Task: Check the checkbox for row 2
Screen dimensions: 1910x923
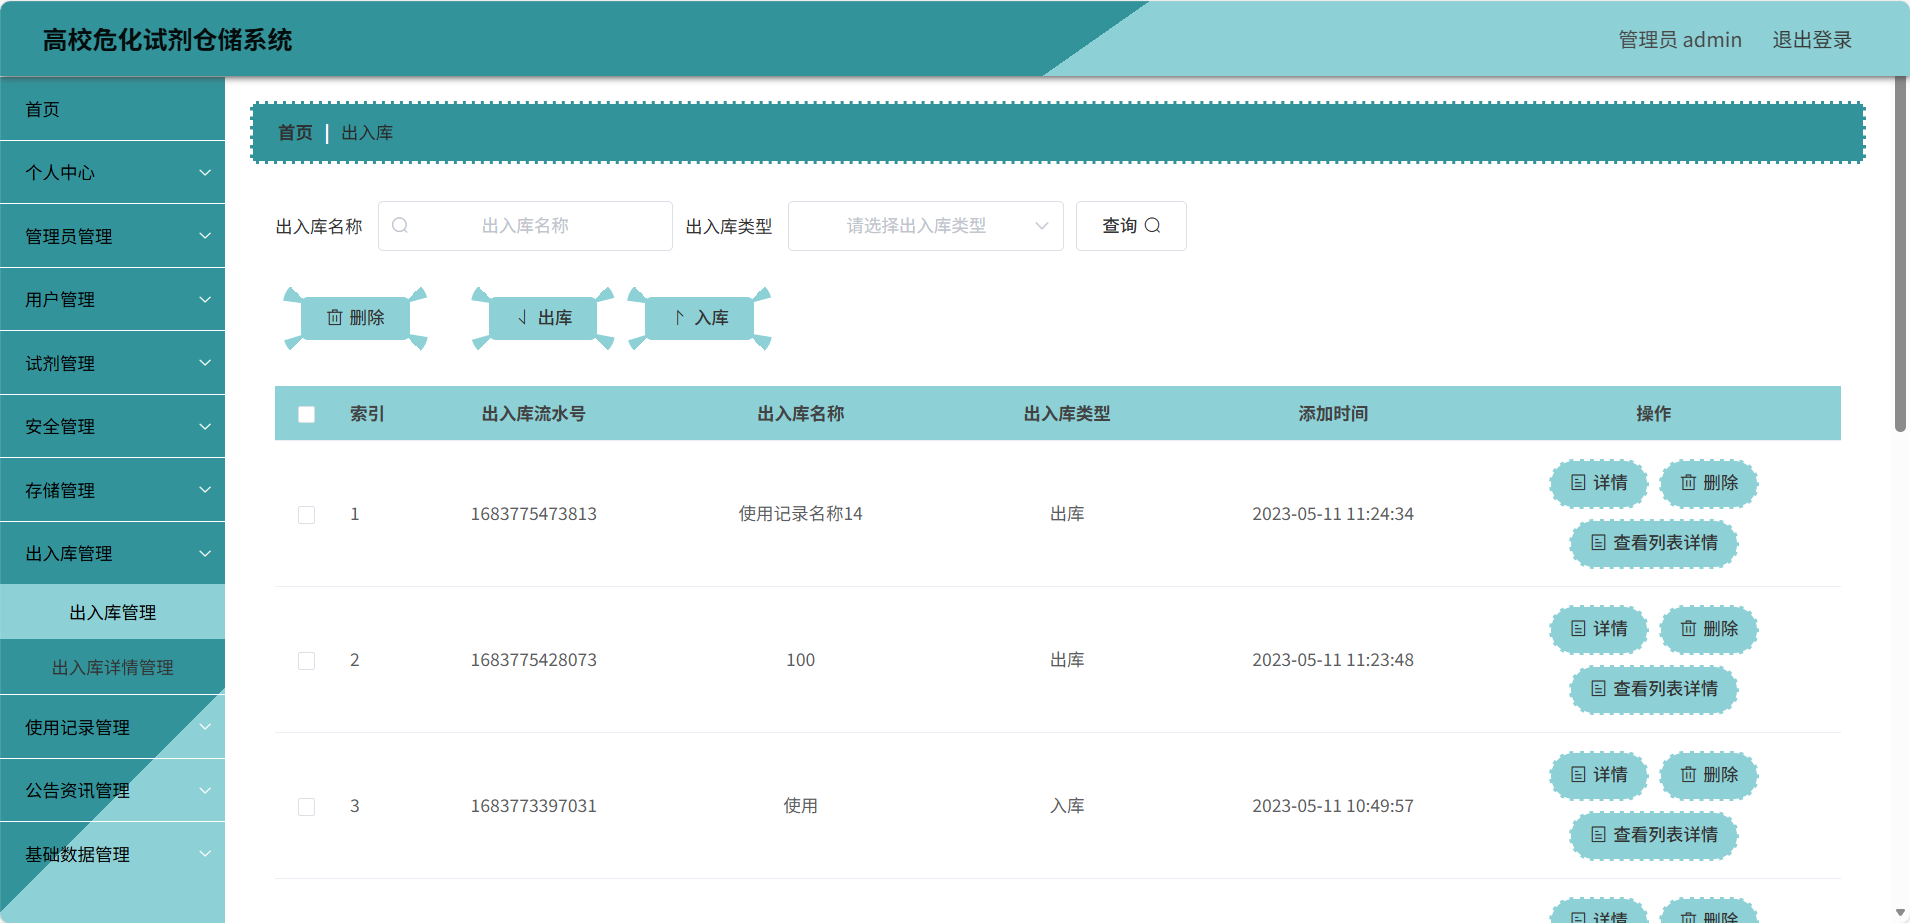Action: click(x=307, y=661)
